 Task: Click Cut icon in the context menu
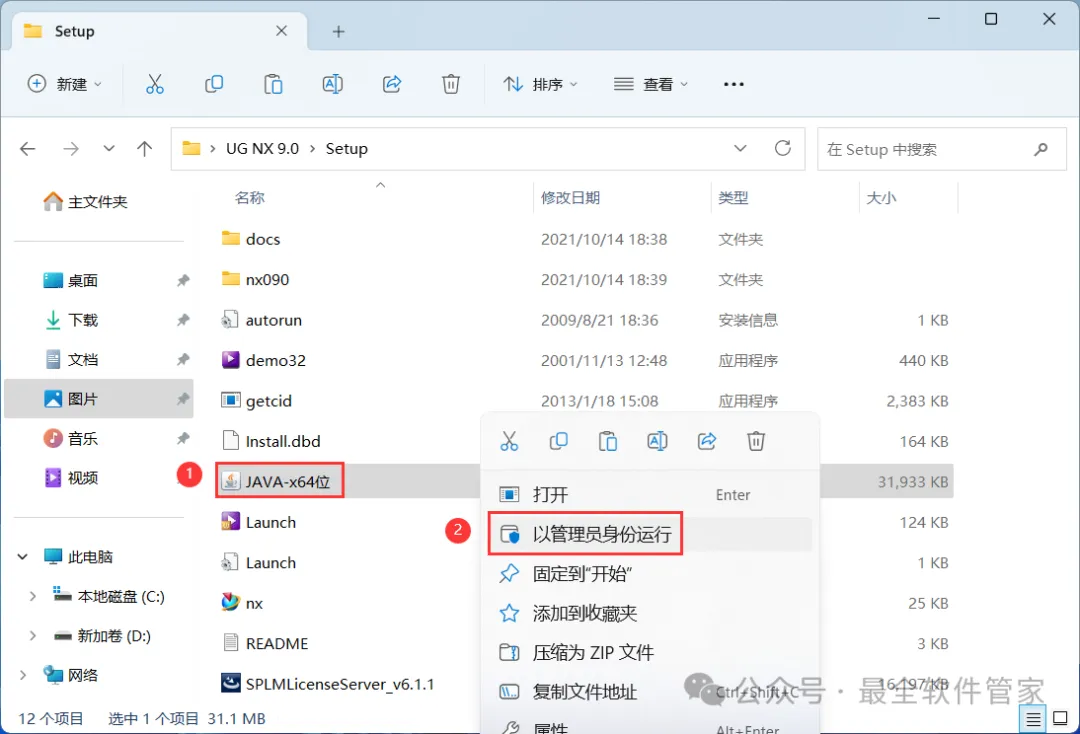coord(509,441)
